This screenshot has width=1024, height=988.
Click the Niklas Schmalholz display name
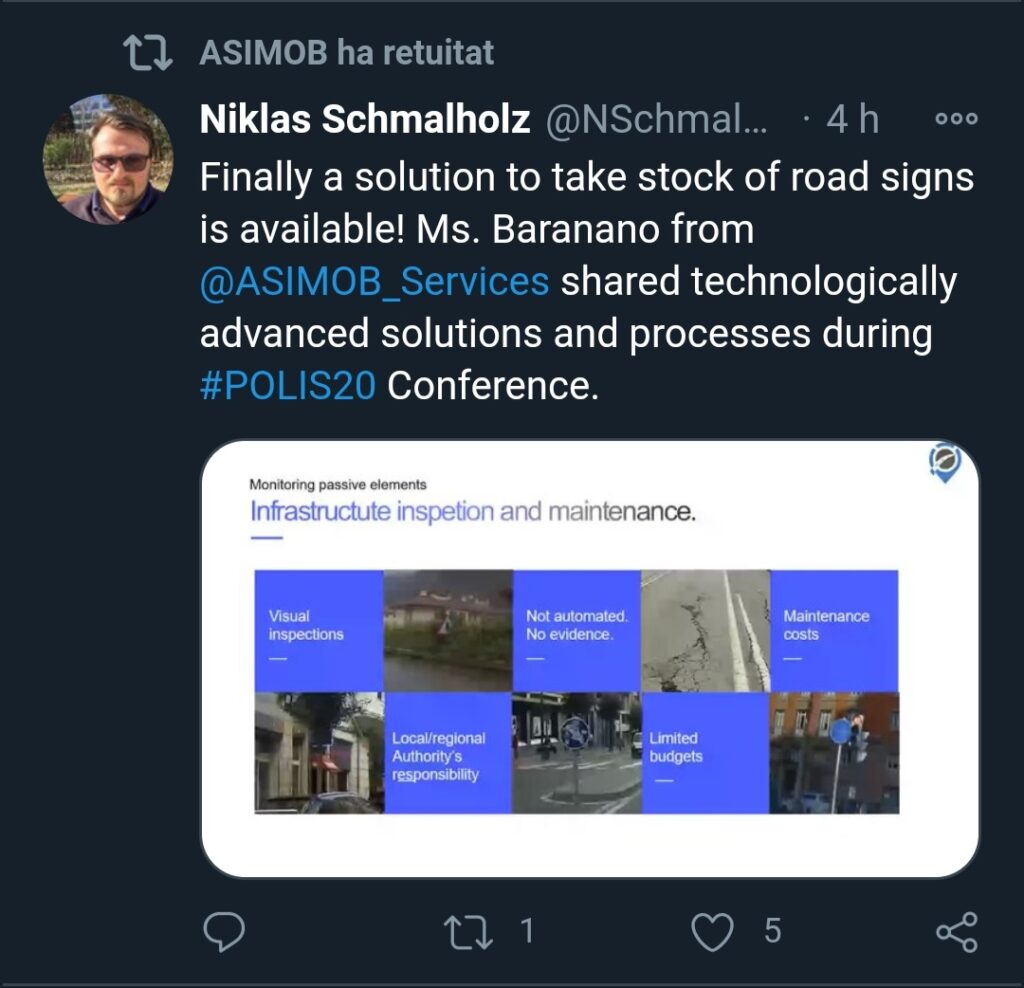pos(365,120)
